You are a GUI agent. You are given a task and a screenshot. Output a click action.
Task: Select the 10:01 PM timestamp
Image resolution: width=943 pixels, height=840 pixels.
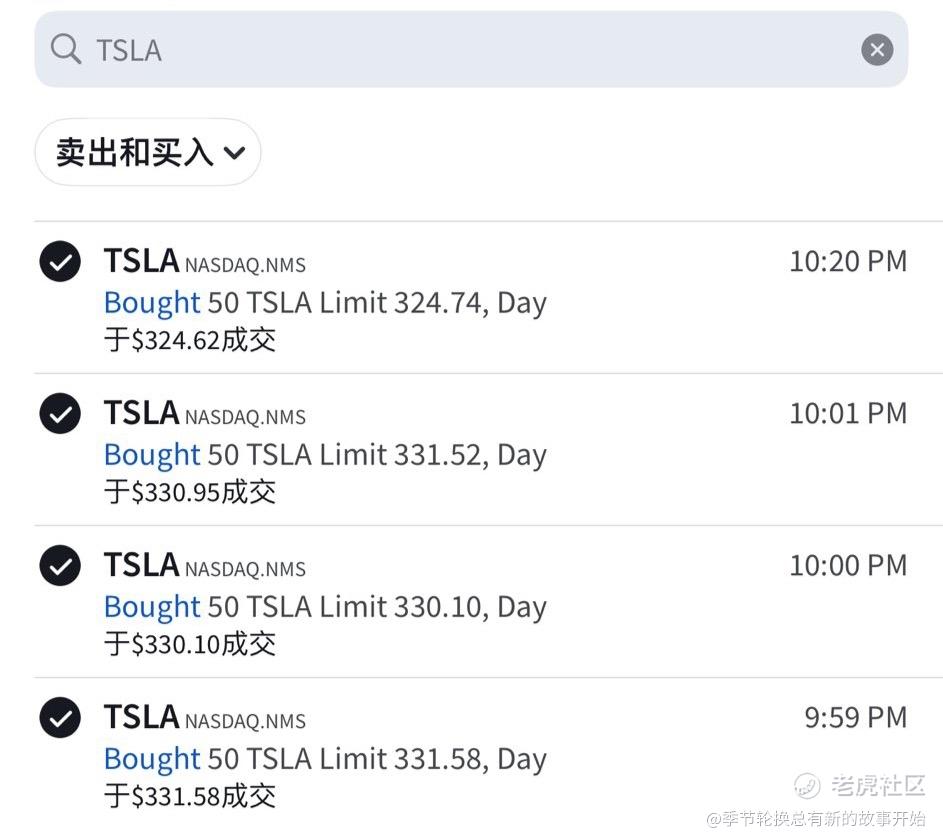848,414
